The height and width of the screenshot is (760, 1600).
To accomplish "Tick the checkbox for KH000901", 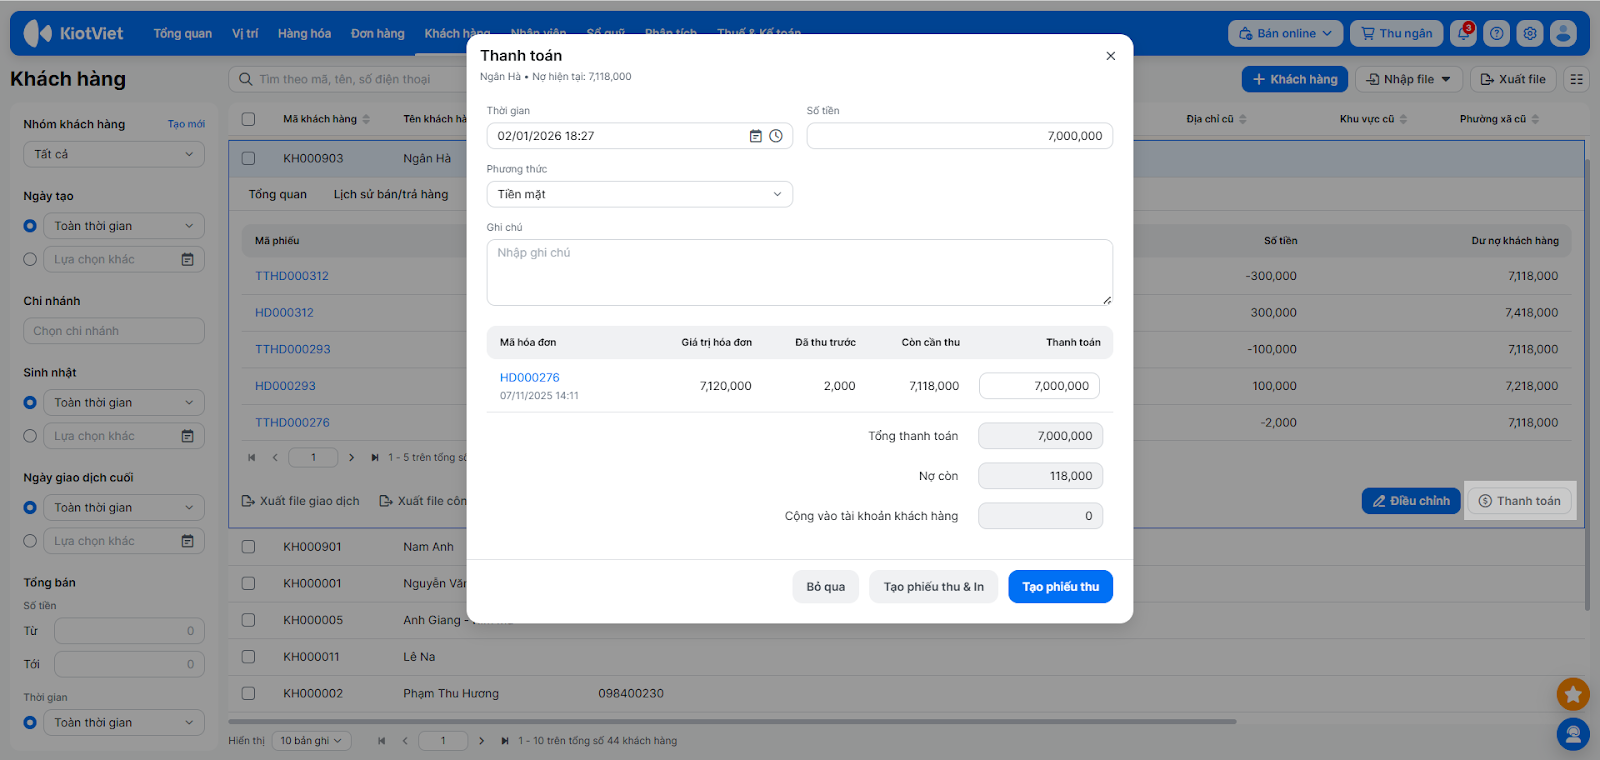I will 248,547.
